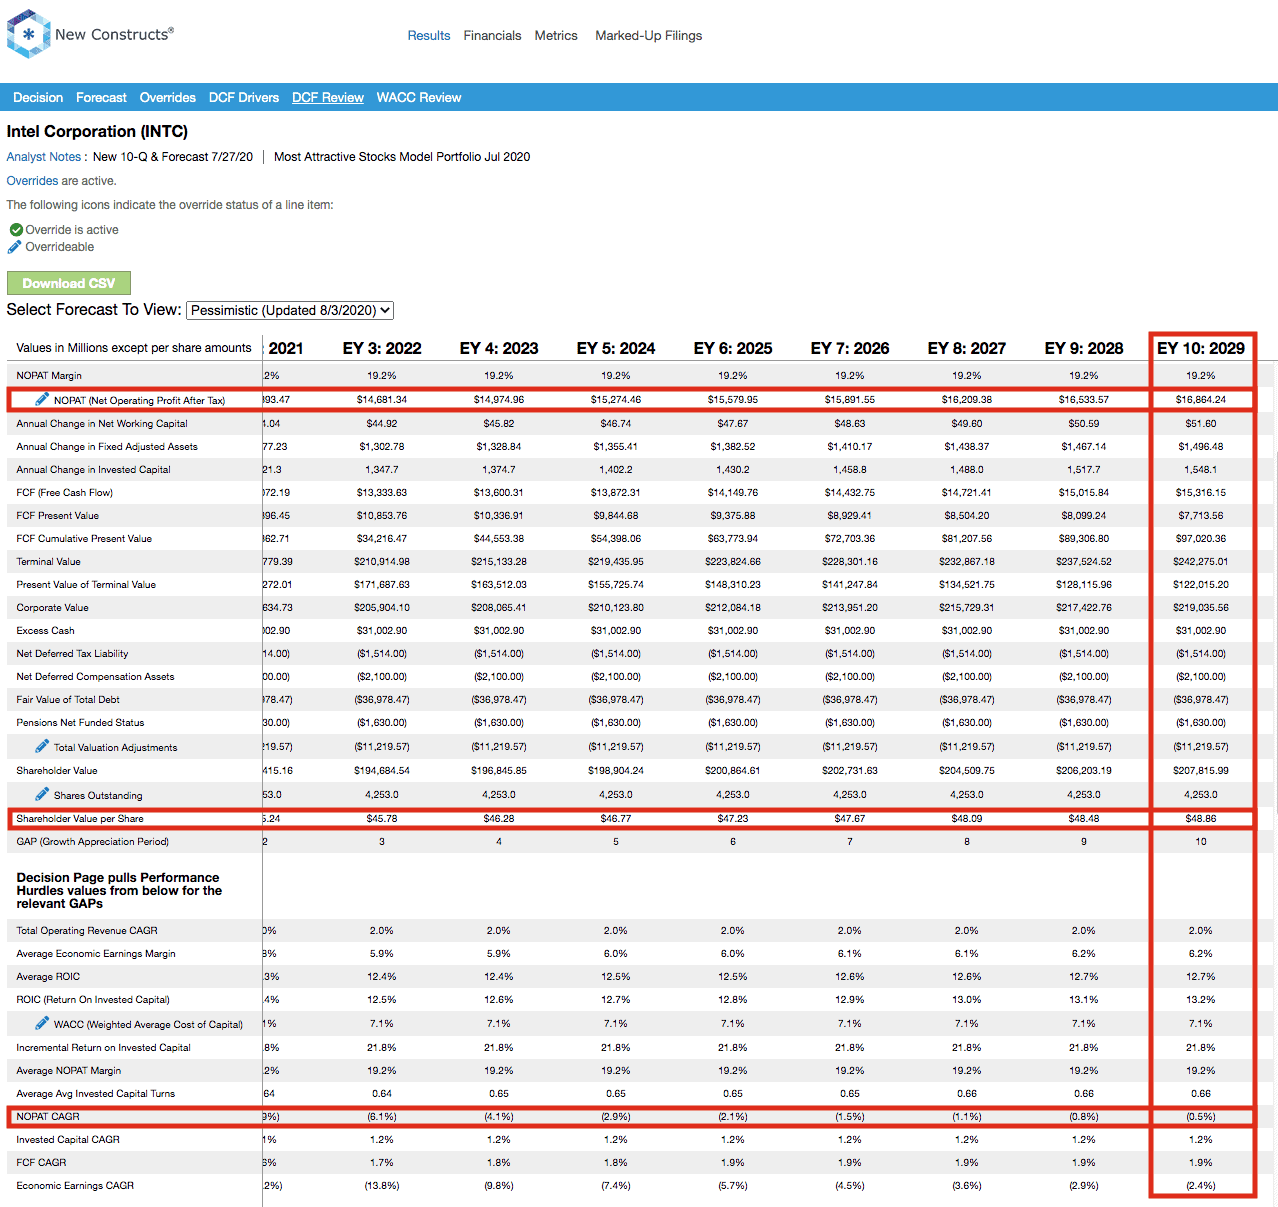Click the 'Overrides' link in 'Overrides are active'
1278x1207 pixels.
tap(33, 181)
